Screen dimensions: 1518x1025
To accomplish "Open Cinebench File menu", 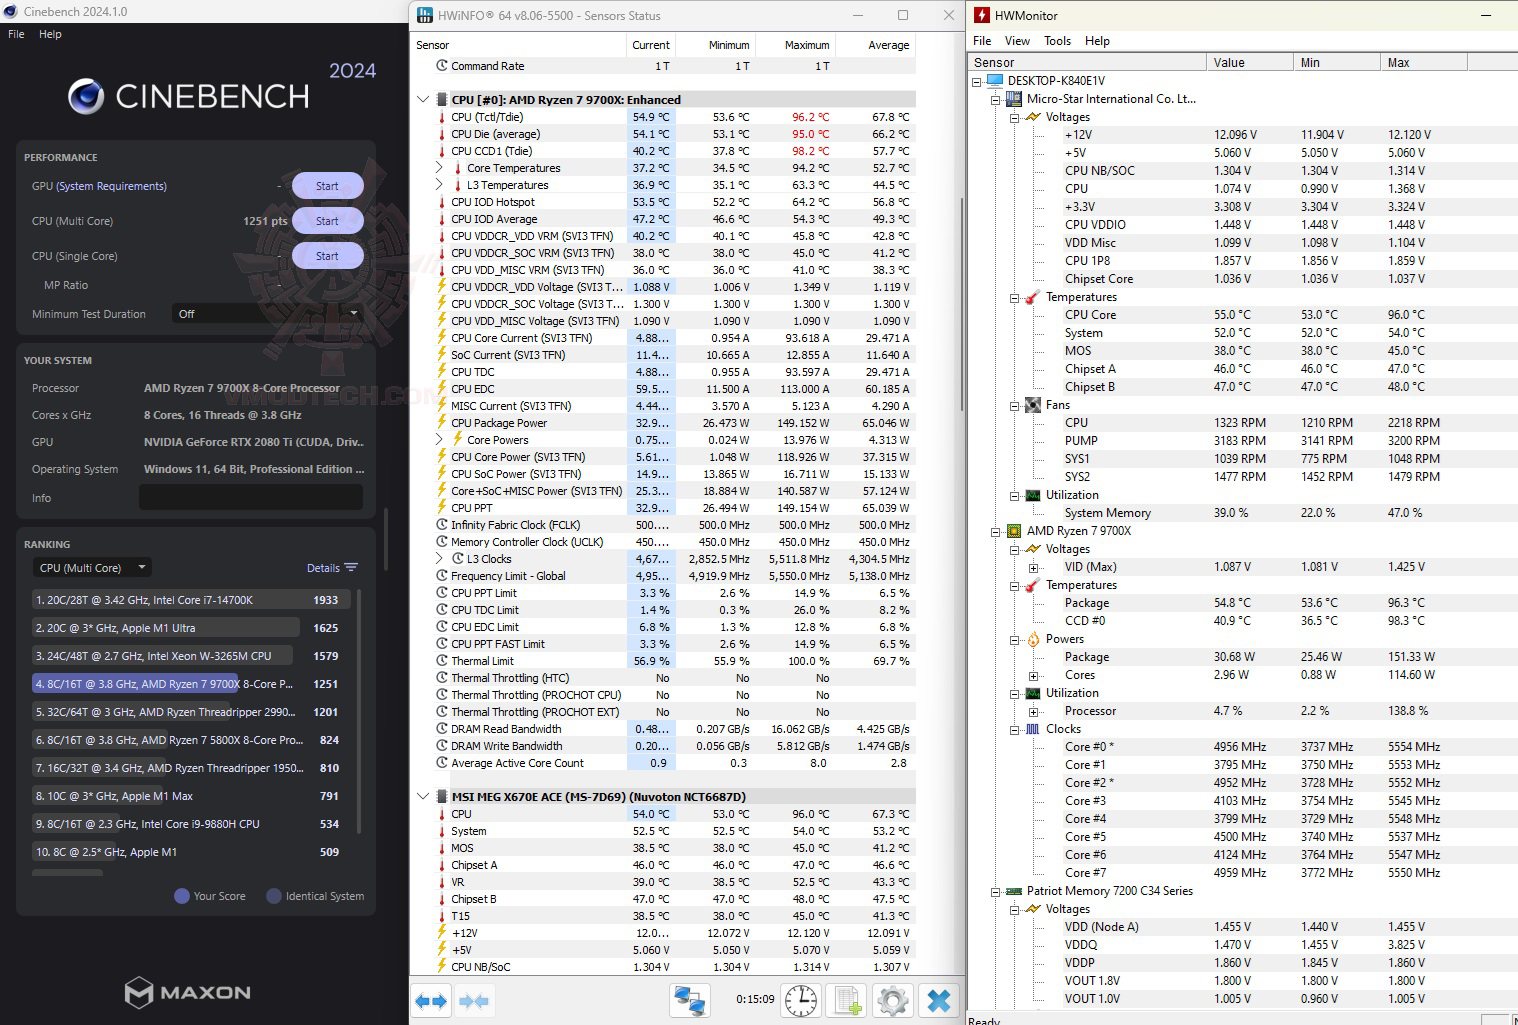I will [x=16, y=34].
